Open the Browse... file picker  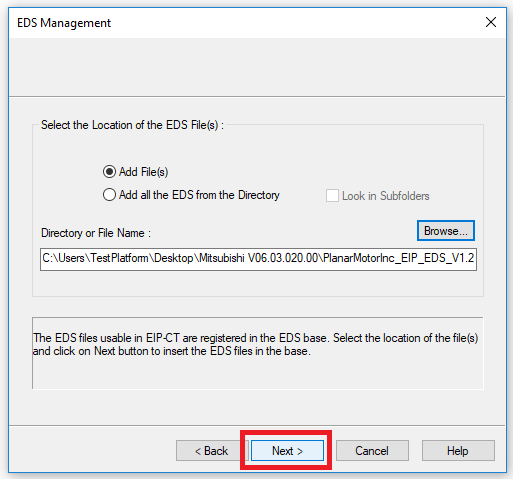tap(446, 231)
